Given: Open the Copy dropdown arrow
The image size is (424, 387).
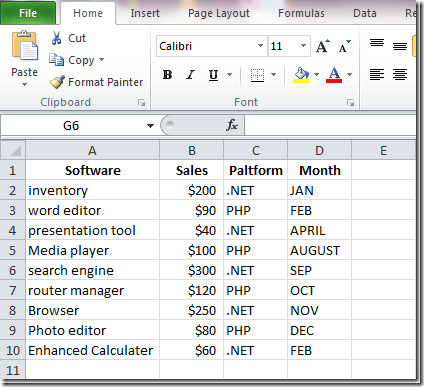Looking at the screenshot, I should [x=101, y=60].
